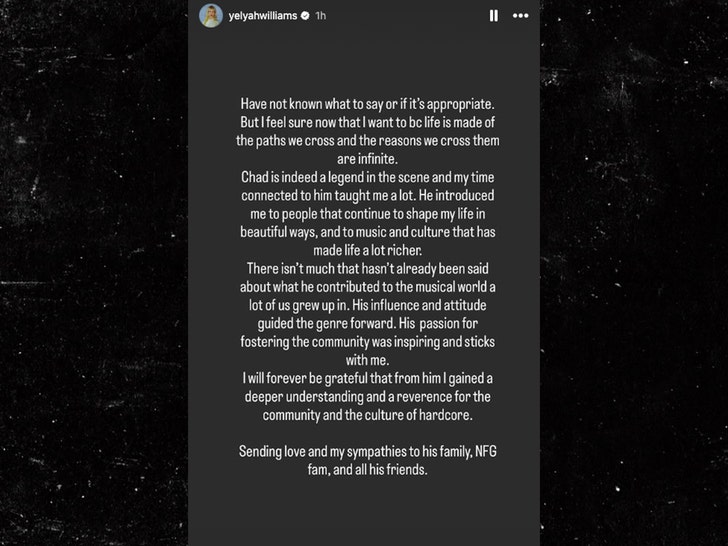Open yelyahwilliams profile picture avatar
The width and height of the screenshot is (728, 546).
pos(211,16)
